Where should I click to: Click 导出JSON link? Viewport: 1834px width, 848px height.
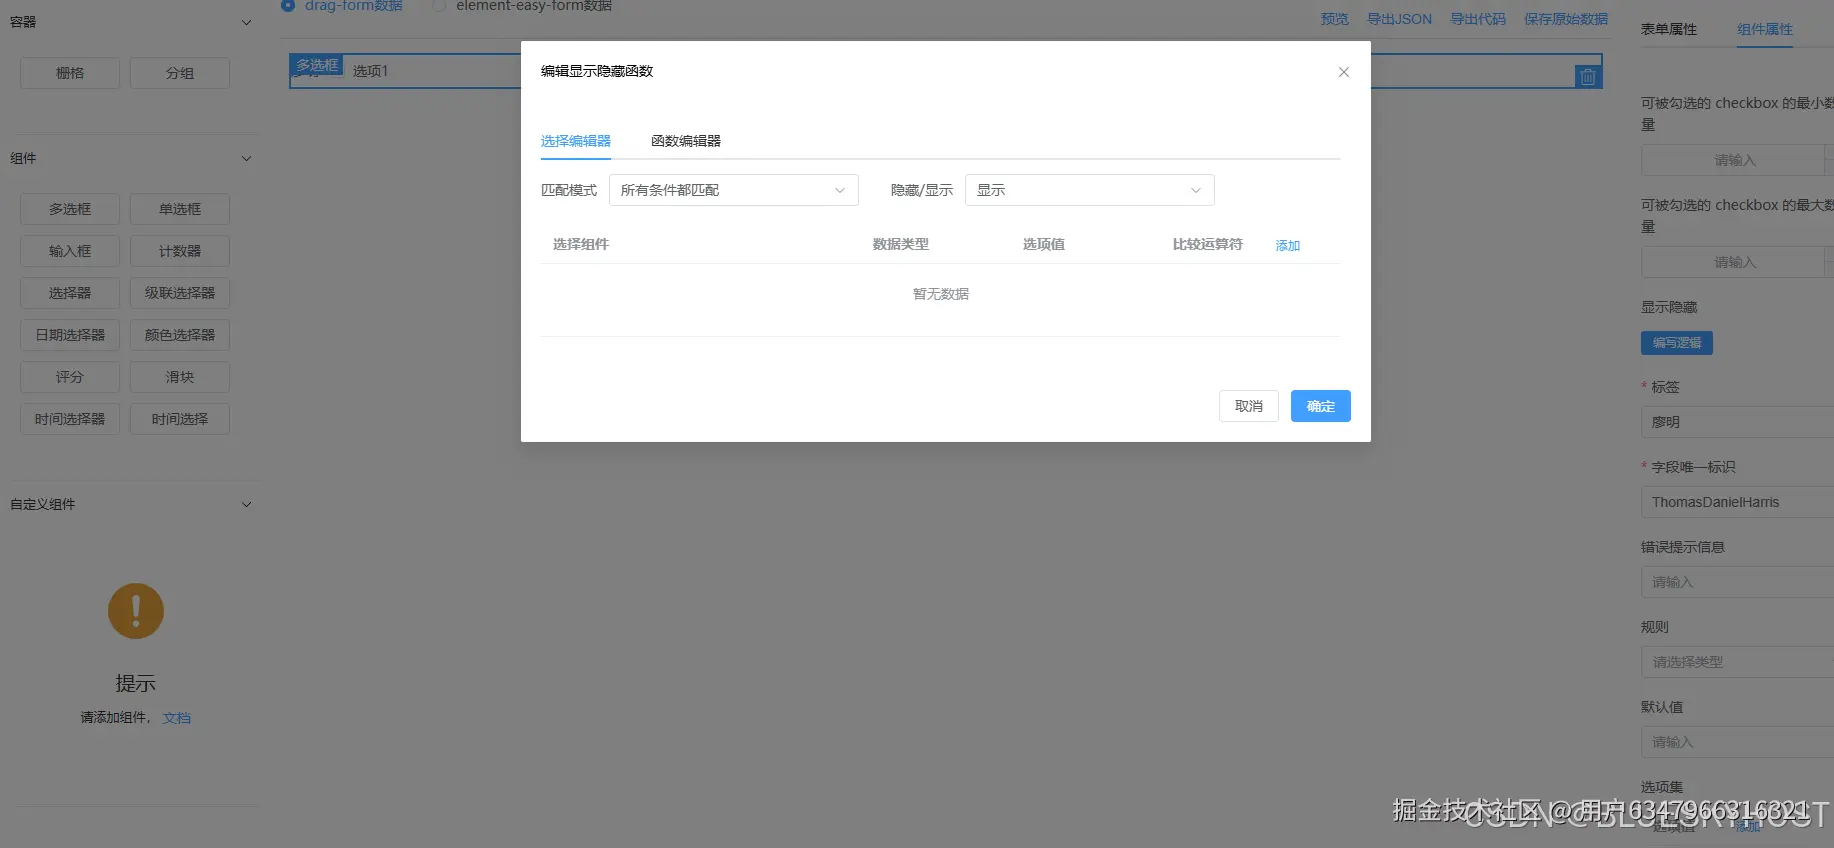1399,19
